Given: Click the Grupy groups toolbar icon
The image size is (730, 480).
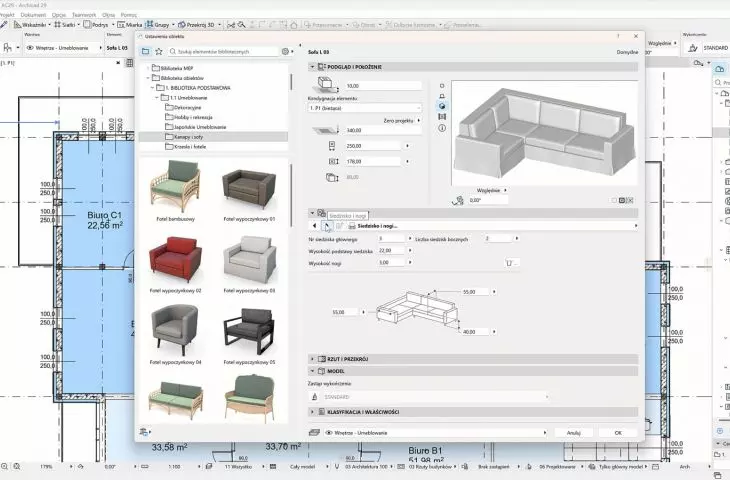Looking at the screenshot, I should 149,24.
